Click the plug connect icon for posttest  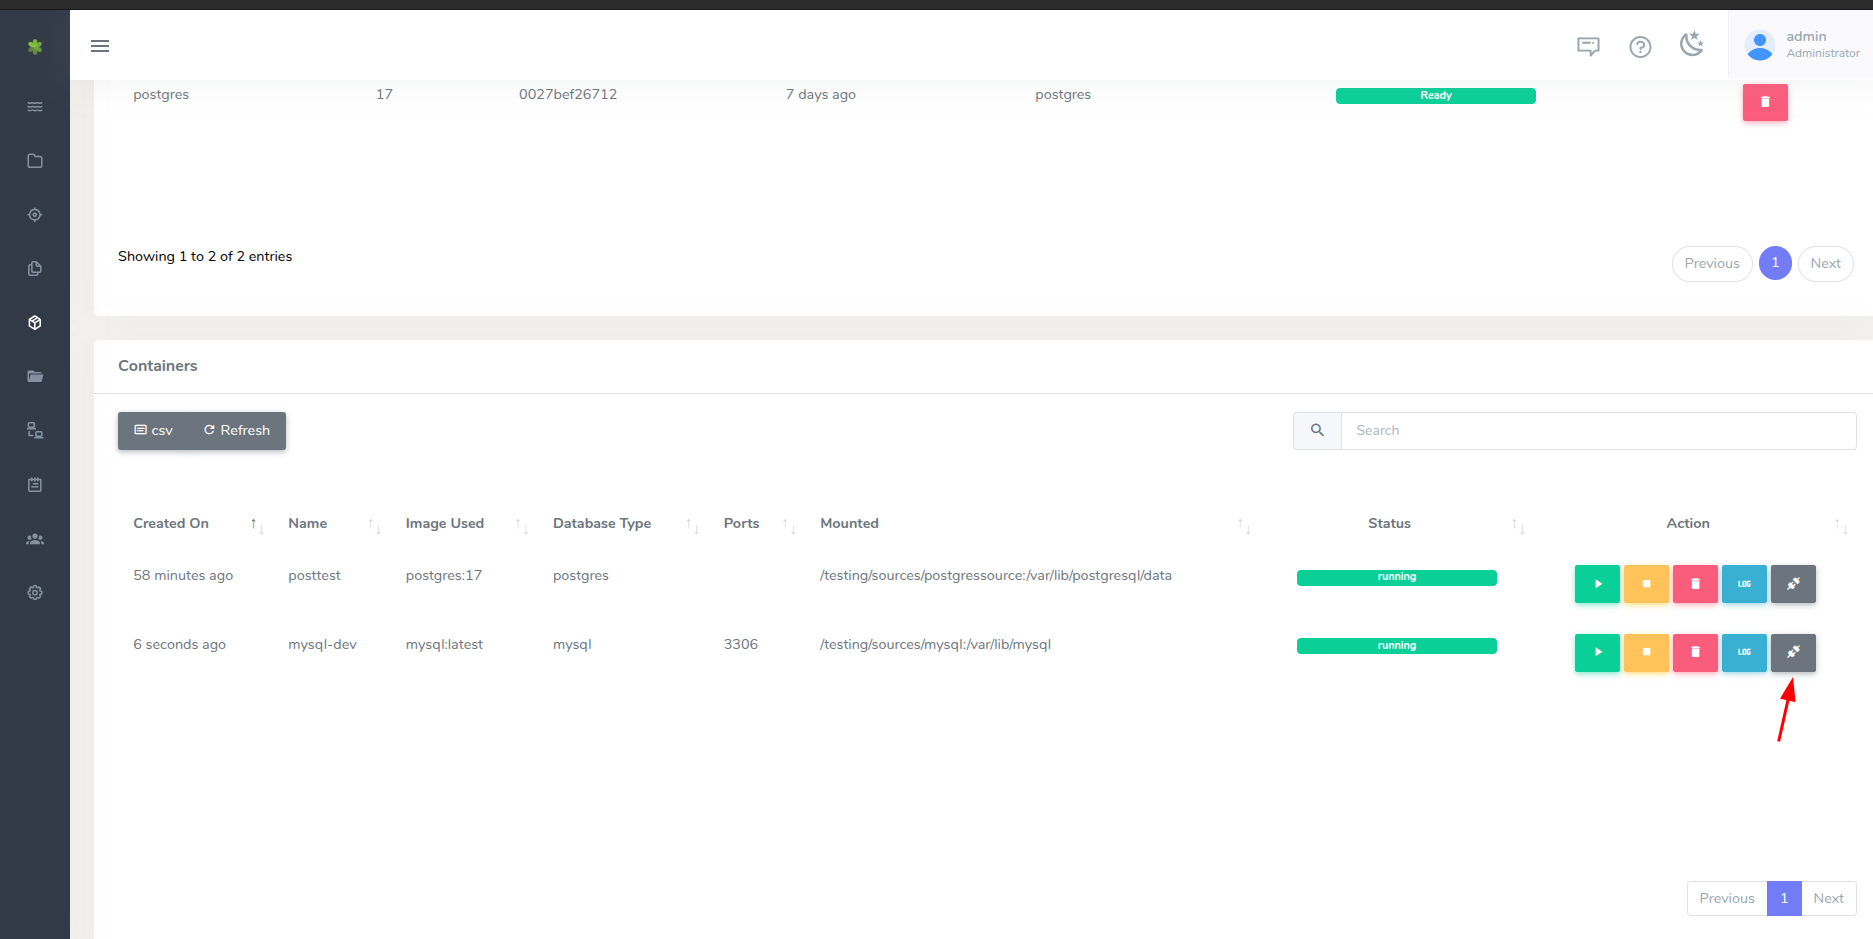point(1793,584)
